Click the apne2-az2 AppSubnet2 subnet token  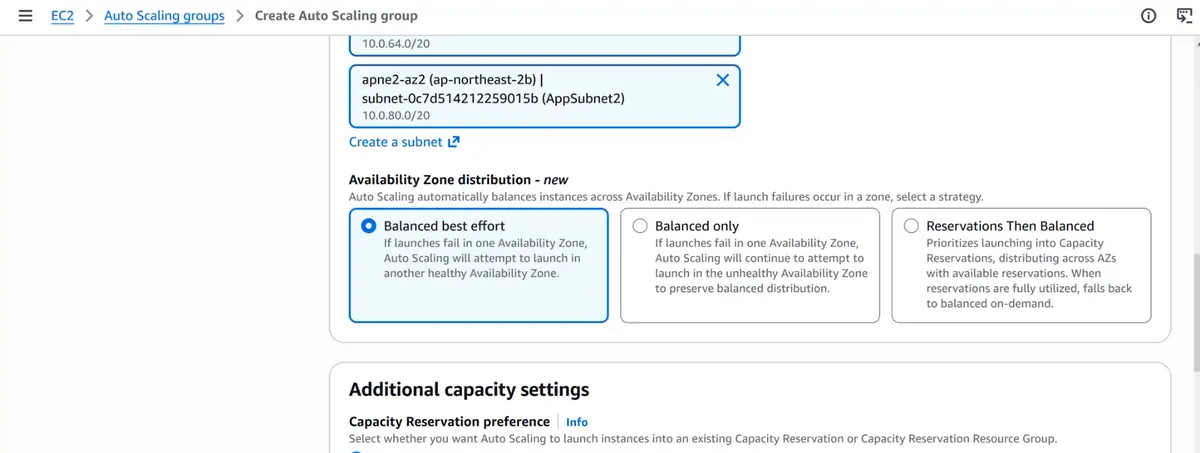pos(545,97)
